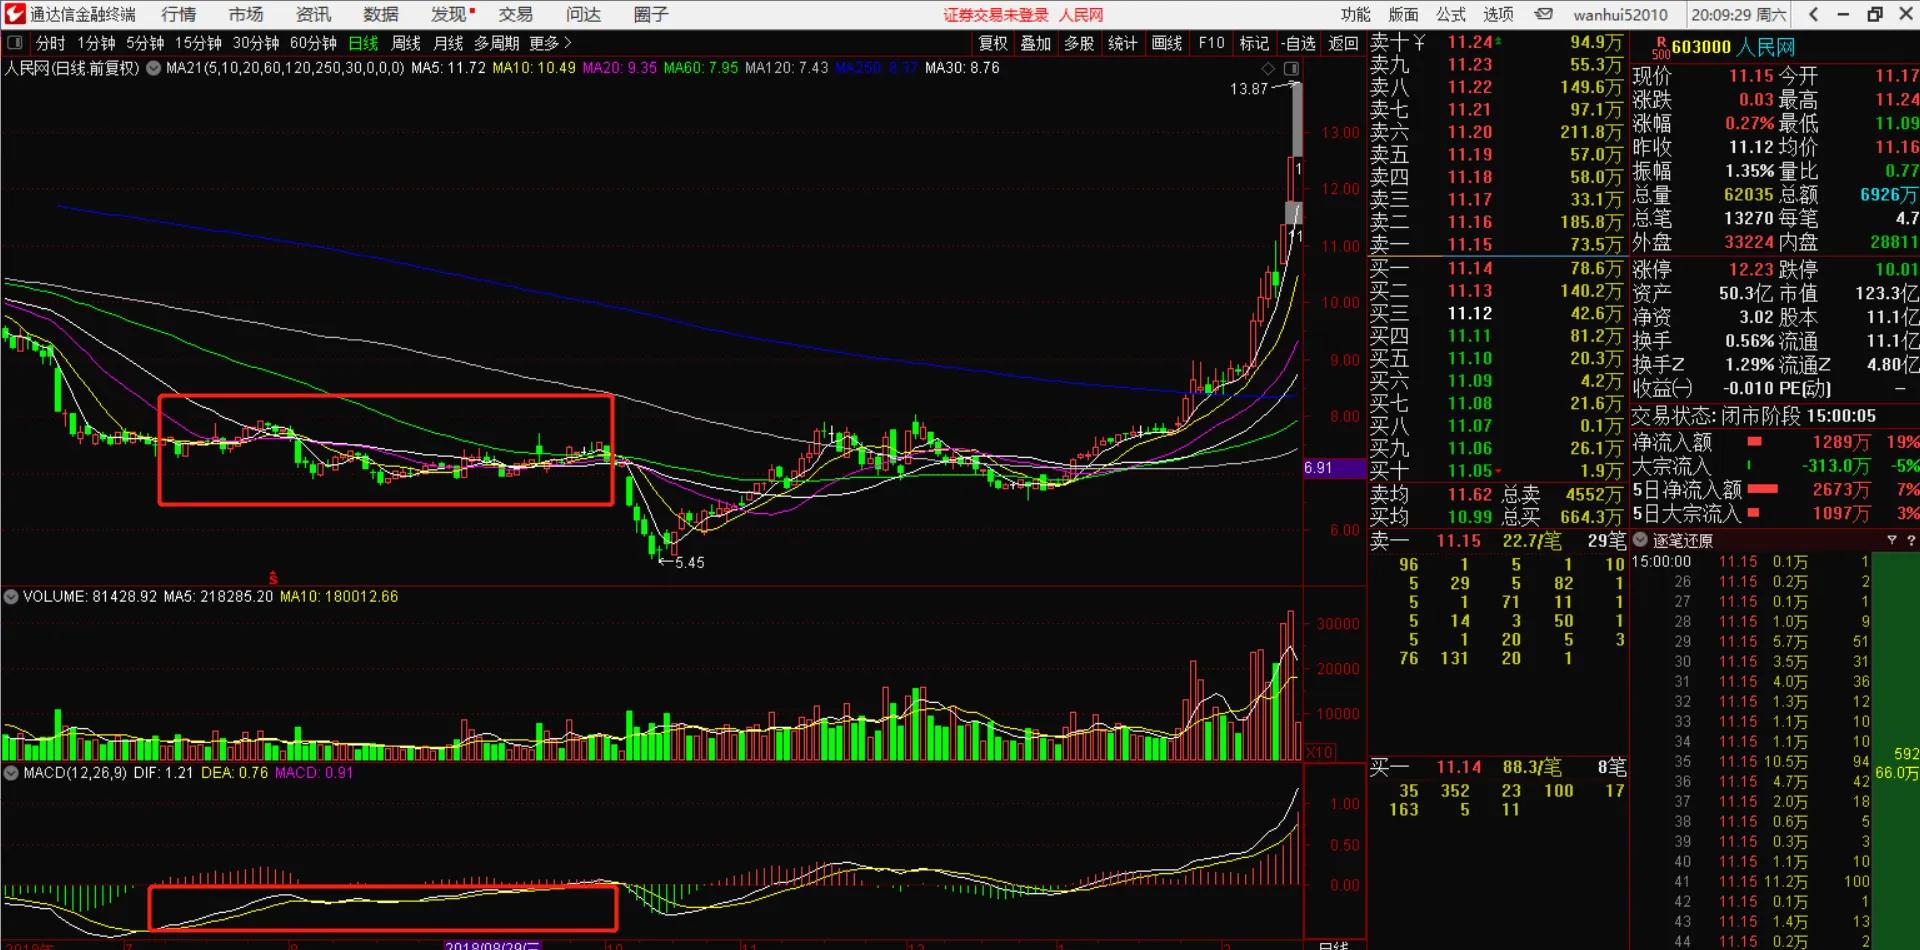Click the diamond icon above the chart
The width and height of the screenshot is (1920, 950).
point(1268,68)
